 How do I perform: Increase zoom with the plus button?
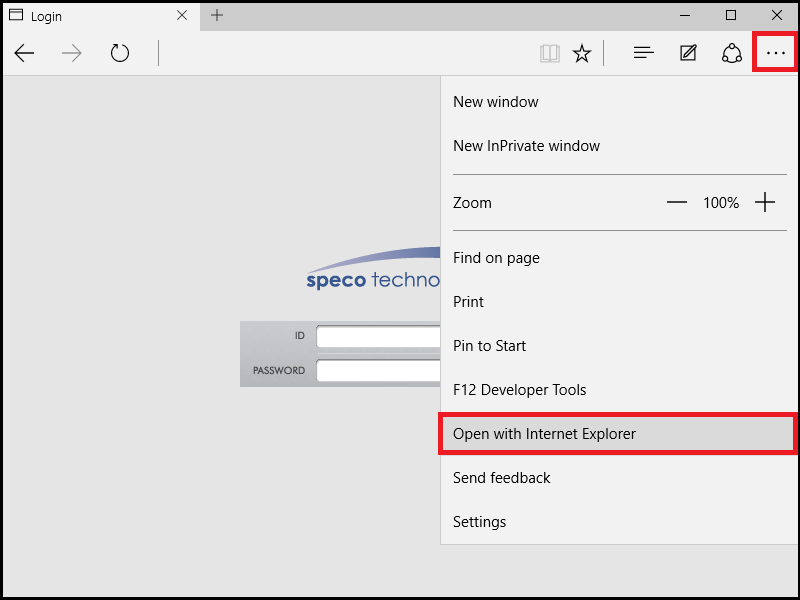click(765, 203)
